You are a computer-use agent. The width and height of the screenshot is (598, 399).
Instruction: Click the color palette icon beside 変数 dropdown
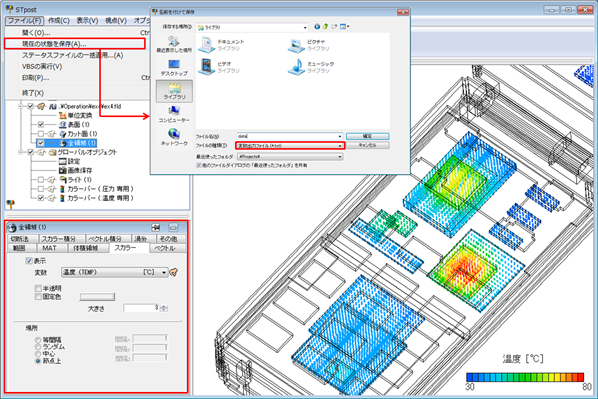[174, 272]
